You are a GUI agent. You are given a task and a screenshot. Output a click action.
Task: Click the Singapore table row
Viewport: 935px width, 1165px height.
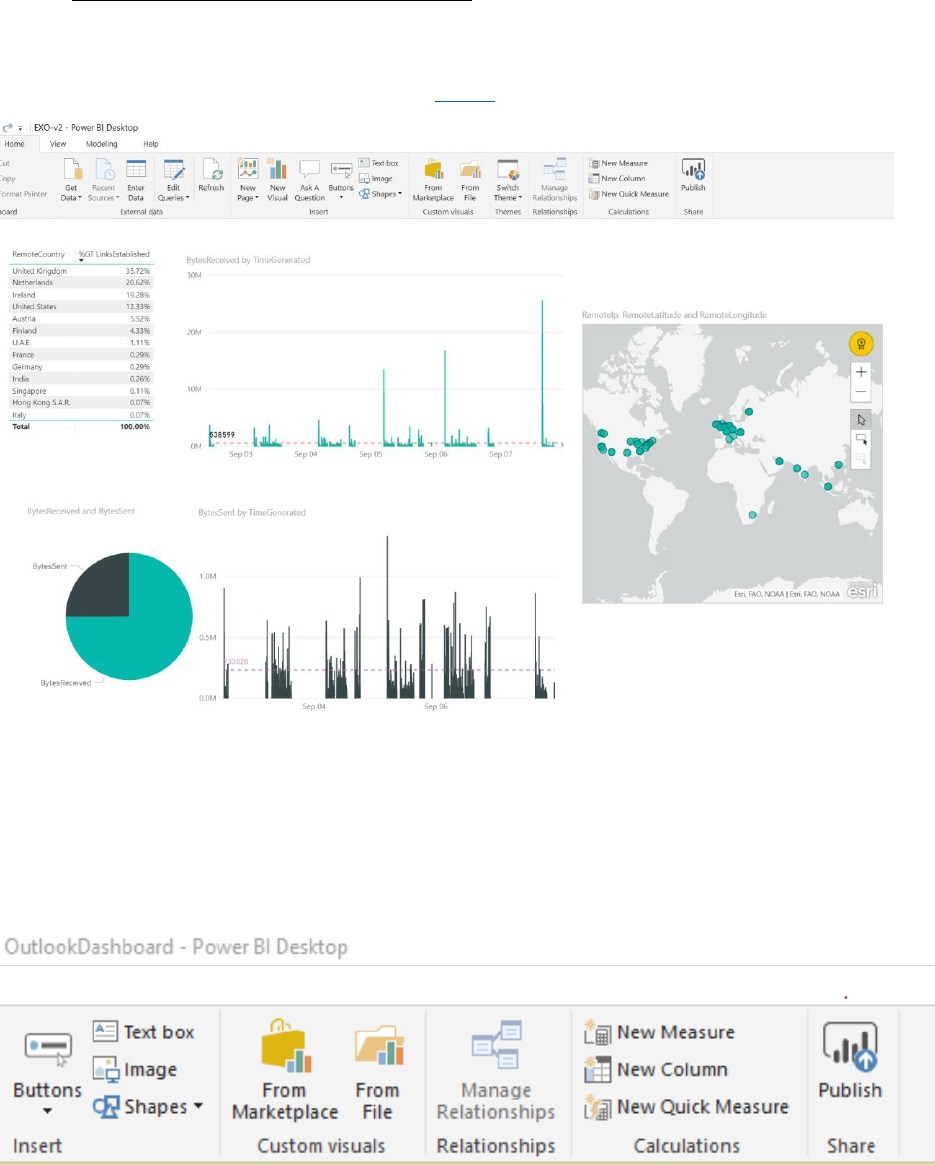pyautogui.click(x=80, y=391)
